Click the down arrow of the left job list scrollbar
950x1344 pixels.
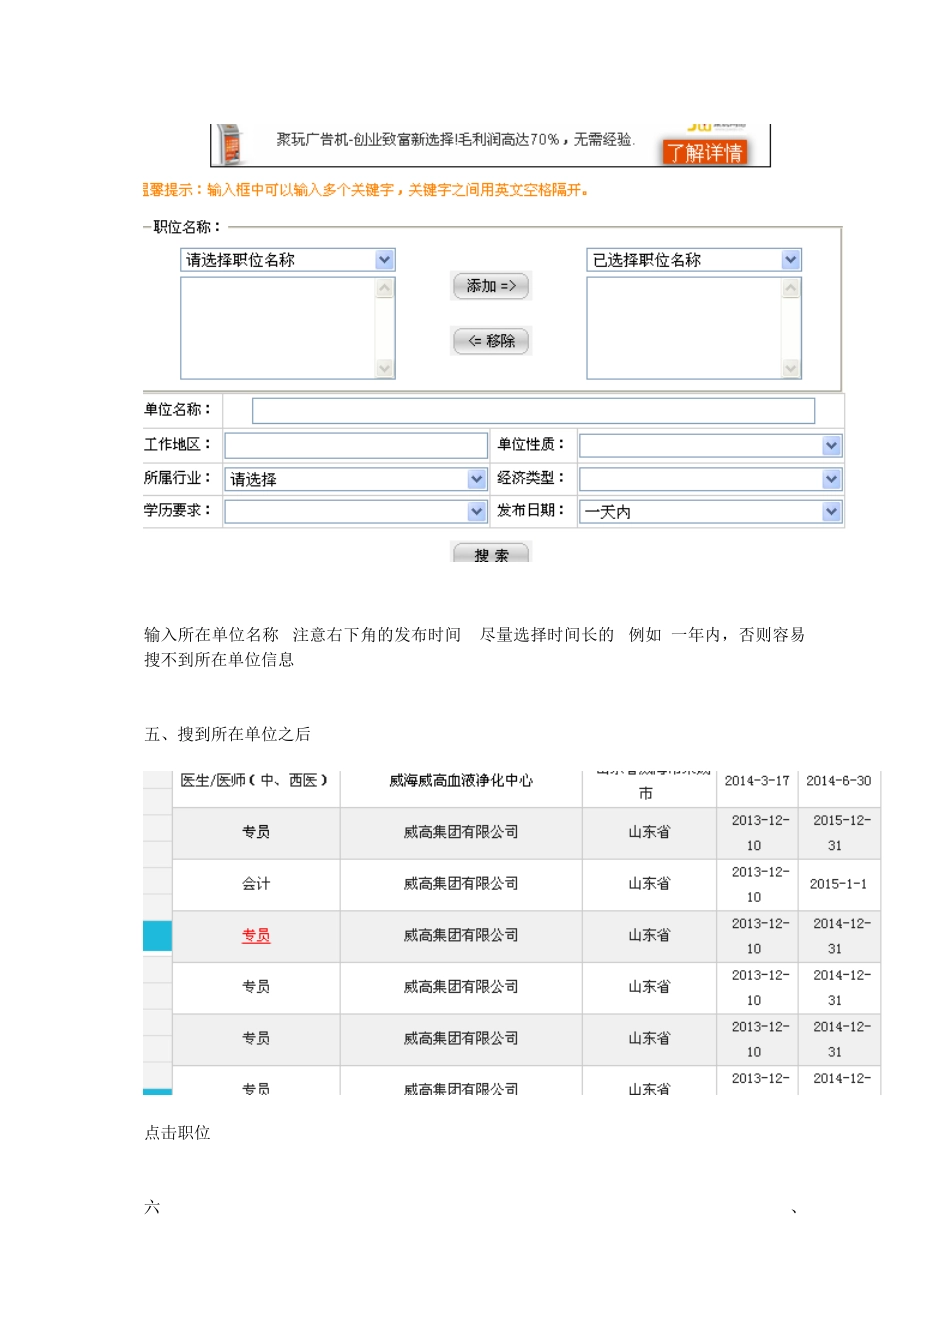(385, 369)
